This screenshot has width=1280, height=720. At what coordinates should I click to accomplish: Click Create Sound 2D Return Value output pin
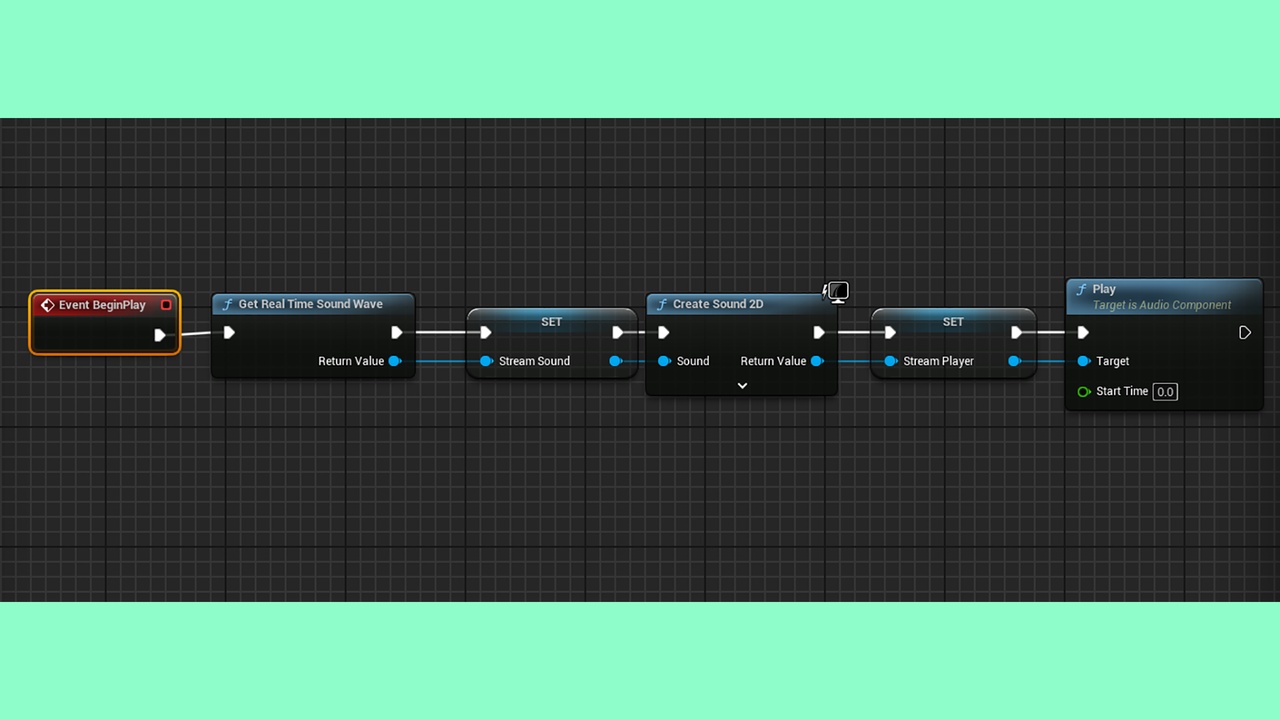(x=817, y=361)
